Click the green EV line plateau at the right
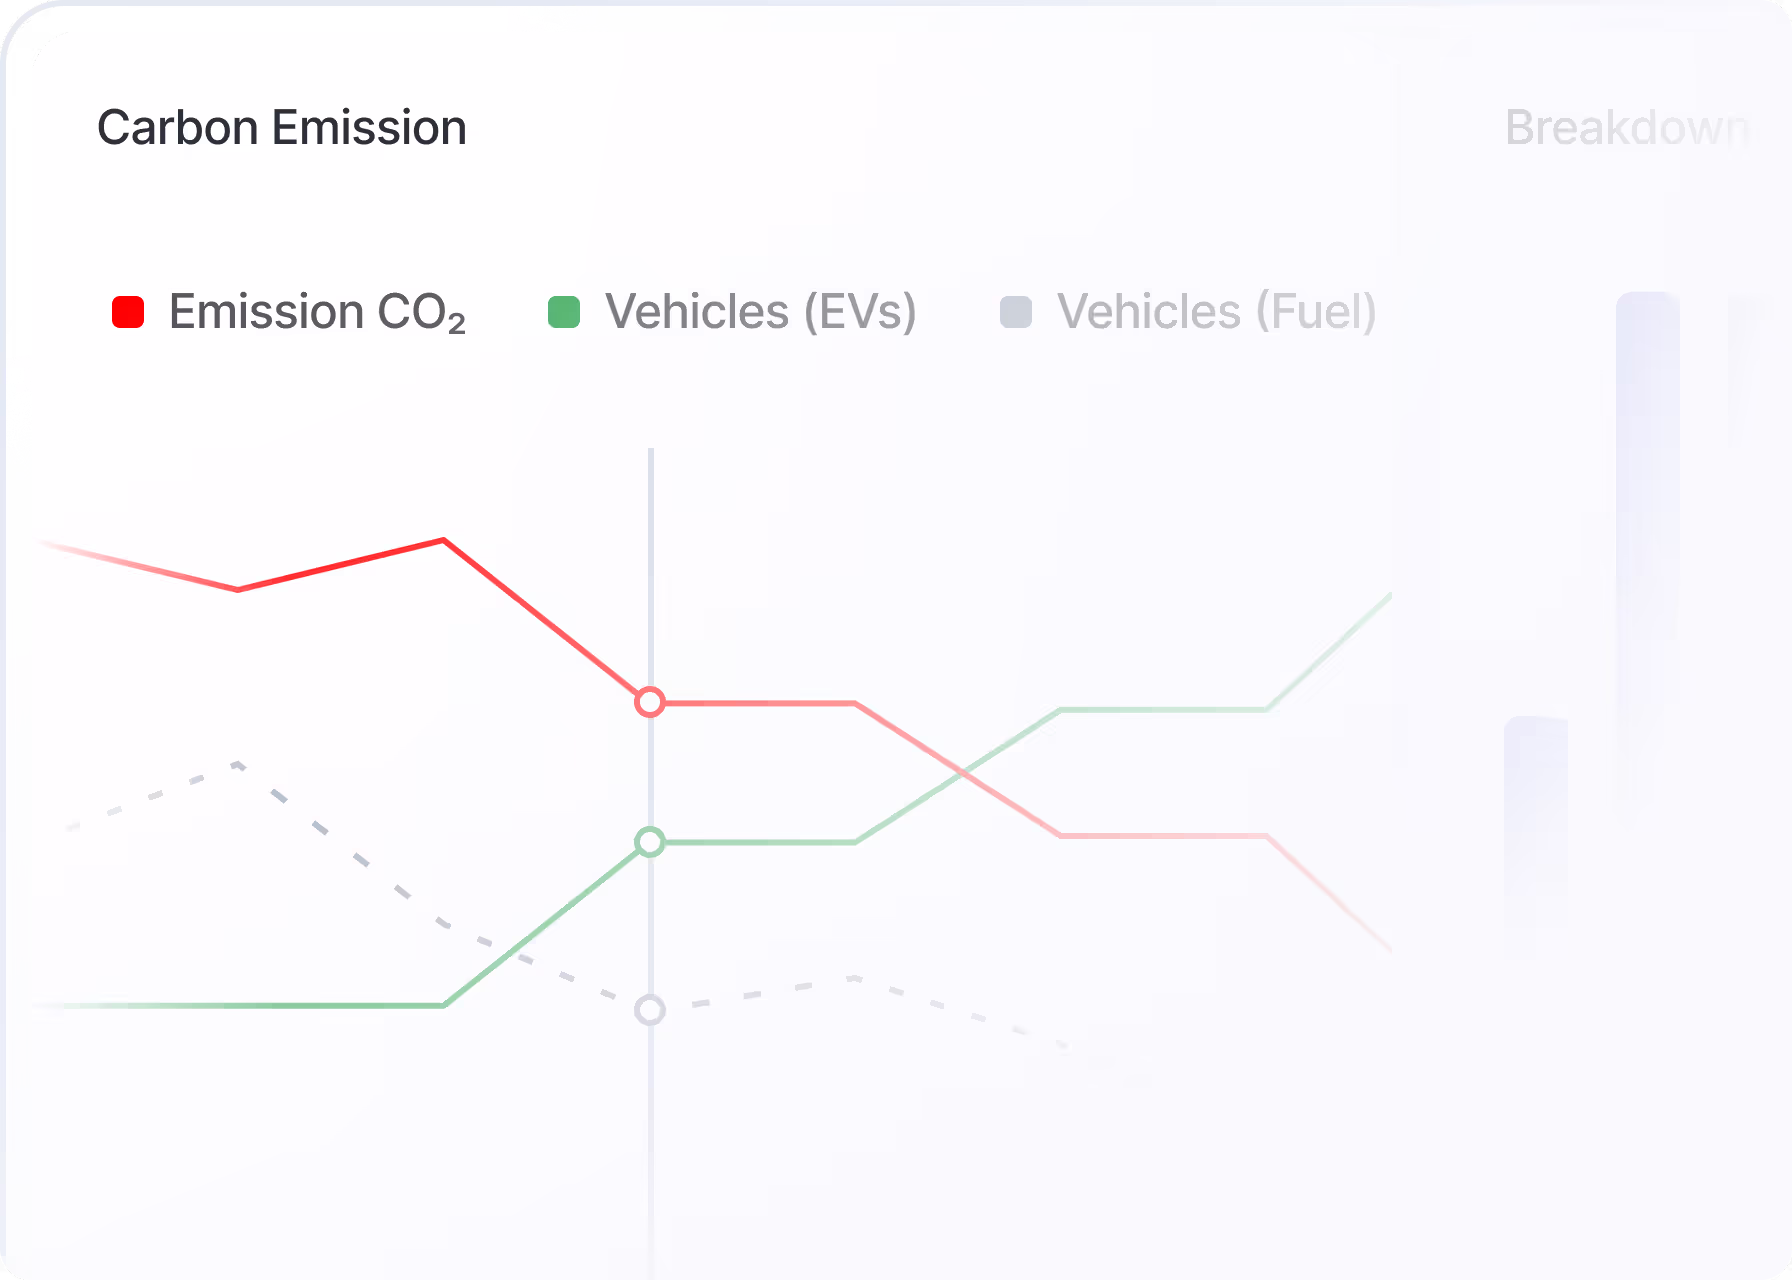This screenshot has height=1280, width=1792. [1164, 710]
